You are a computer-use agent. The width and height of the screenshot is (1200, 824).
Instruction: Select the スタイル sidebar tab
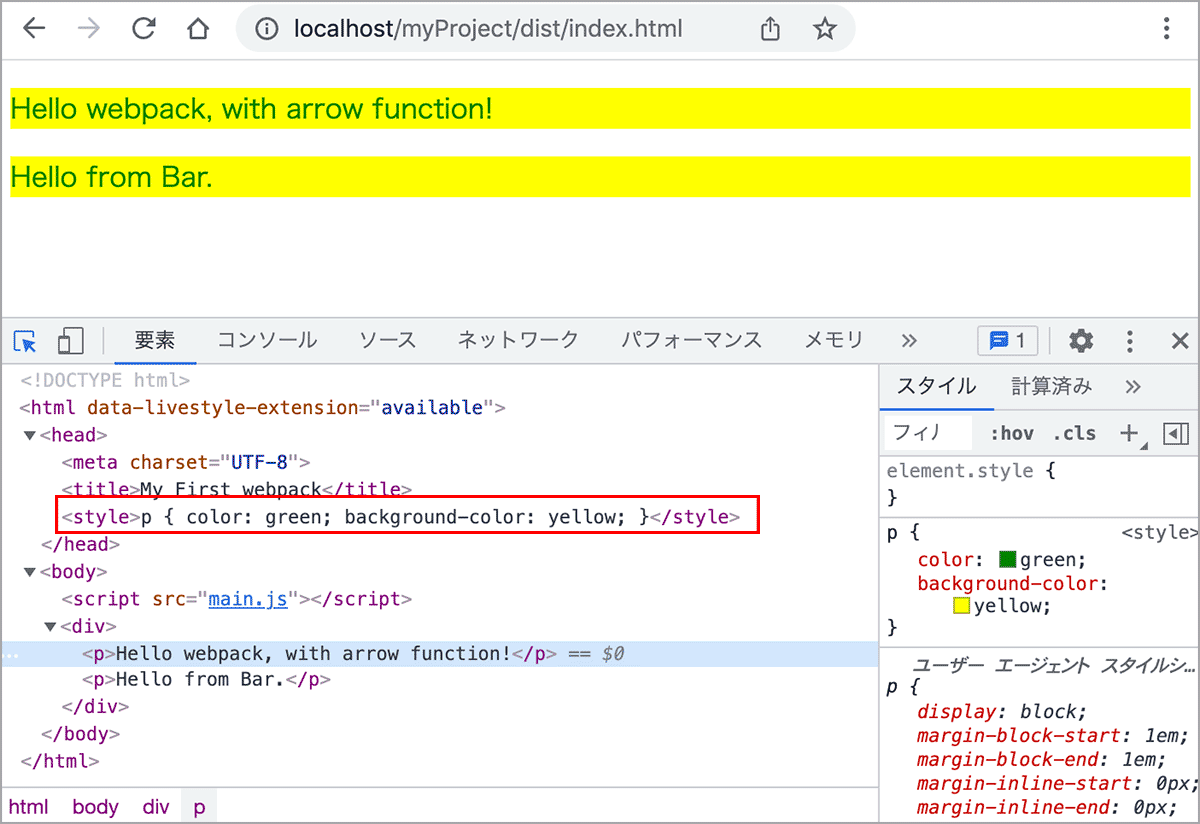pyautogui.click(x=936, y=387)
